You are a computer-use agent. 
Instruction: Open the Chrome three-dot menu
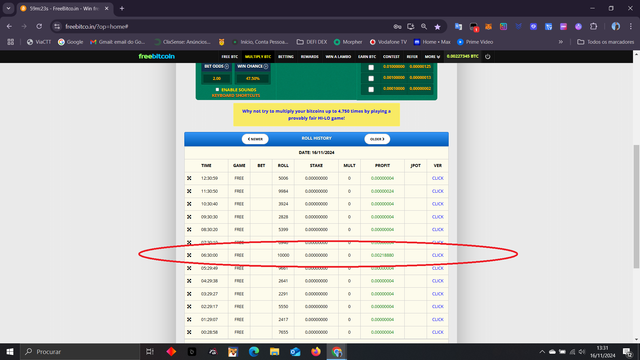pos(631,27)
